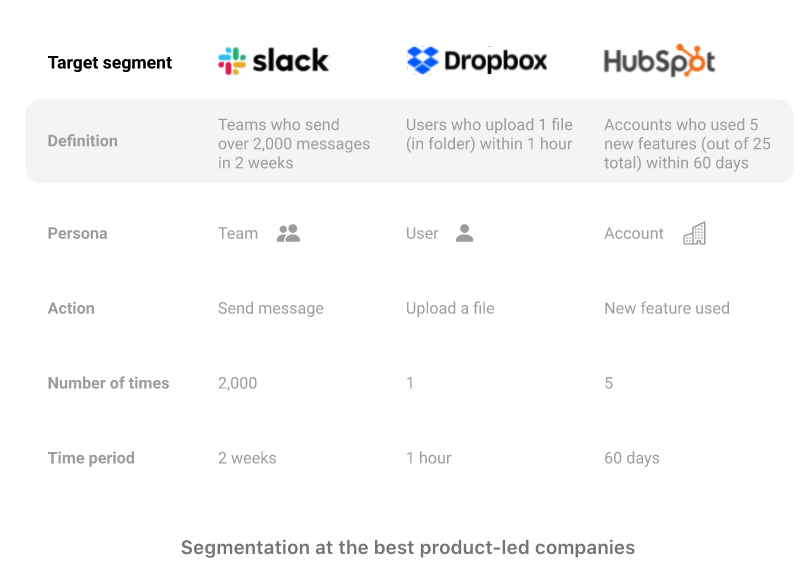Click the Number of times label
Image resolution: width=804 pixels, height=571 pixels.
pyautogui.click(x=108, y=383)
